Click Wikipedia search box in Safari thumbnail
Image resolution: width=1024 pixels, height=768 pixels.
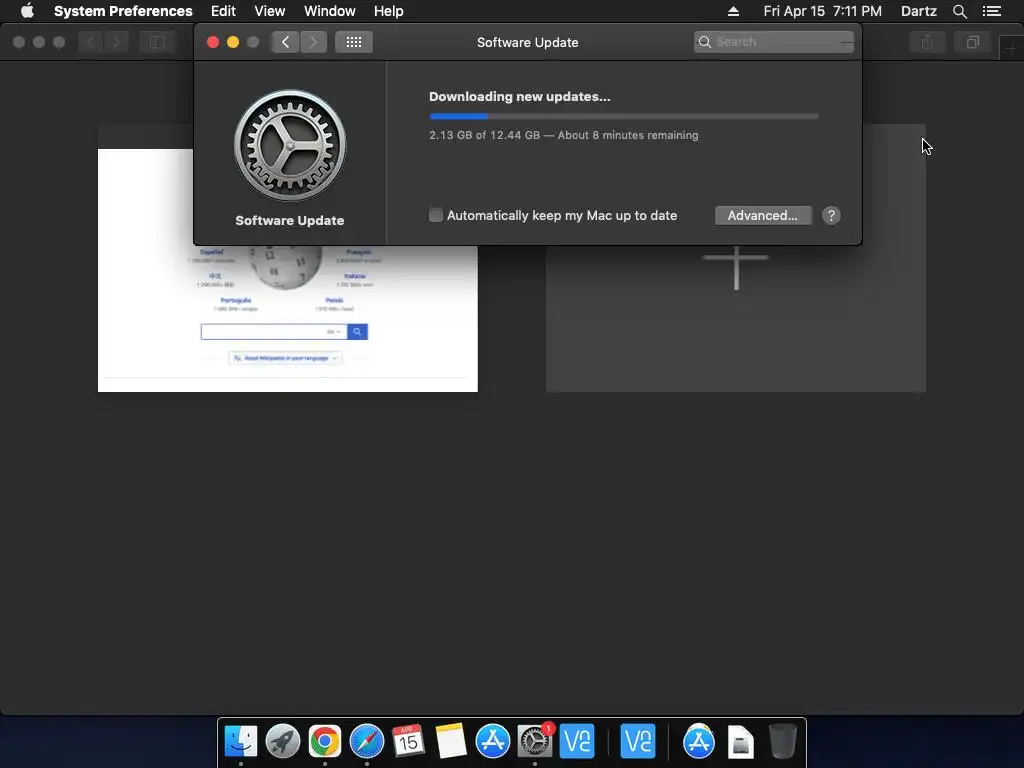point(274,332)
